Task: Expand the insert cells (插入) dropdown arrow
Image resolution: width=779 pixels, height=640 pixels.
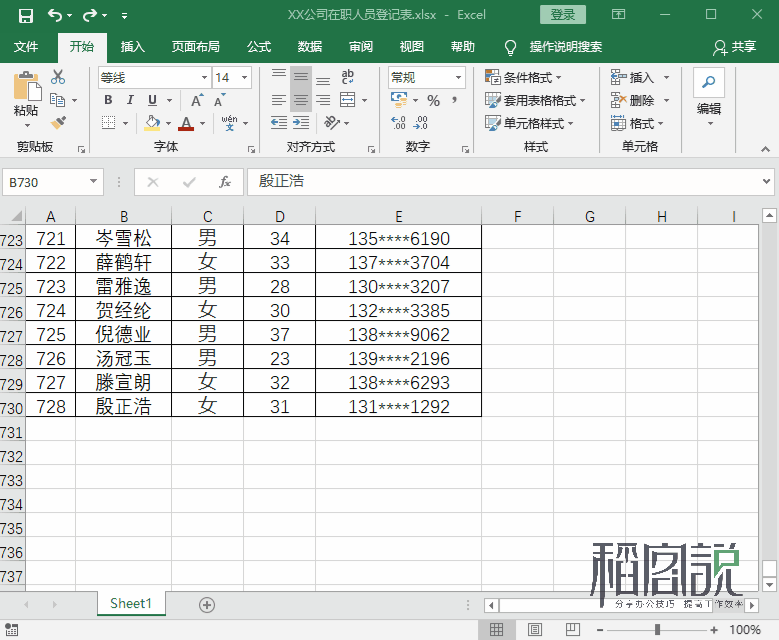Action: pos(666,78)
